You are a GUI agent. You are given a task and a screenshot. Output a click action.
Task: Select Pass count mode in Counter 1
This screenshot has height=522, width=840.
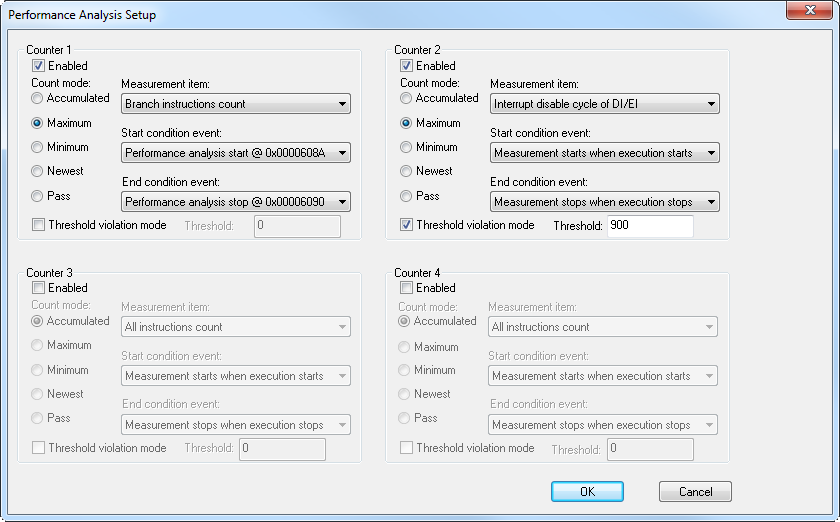tap(38, 196)
